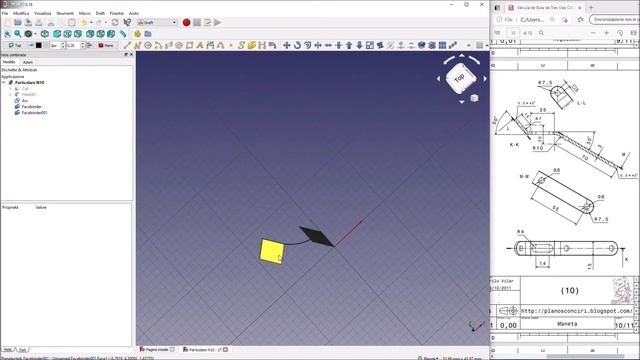Click the None autogroup button
This screenshot has height=360, width=640.
coord(106,45)
